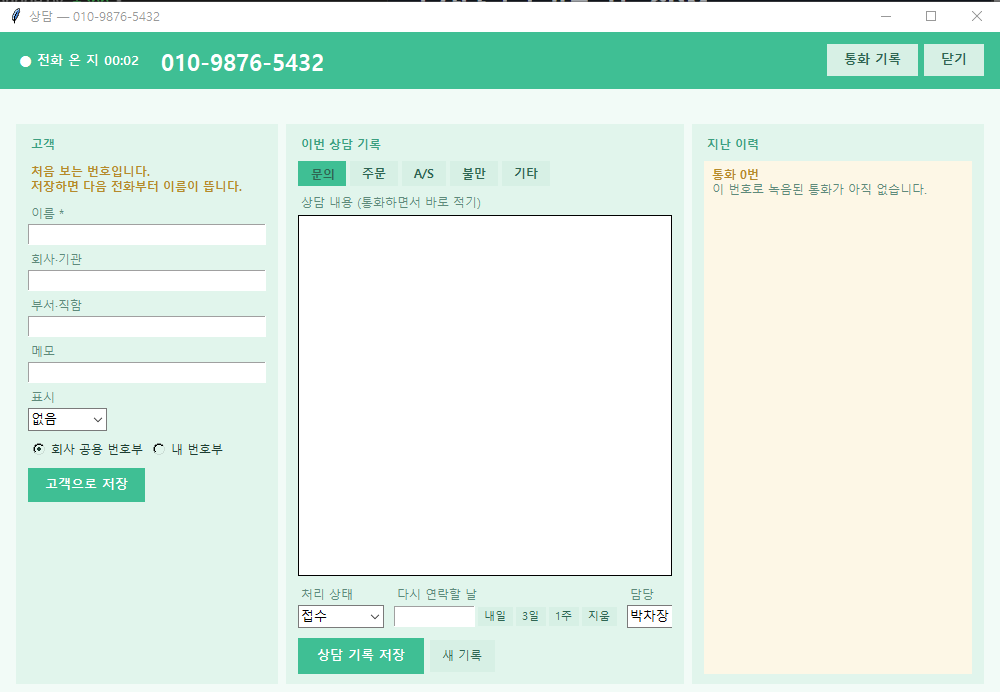Click the 새 기록 button
1000x692 pixels.
coord(462,656)
